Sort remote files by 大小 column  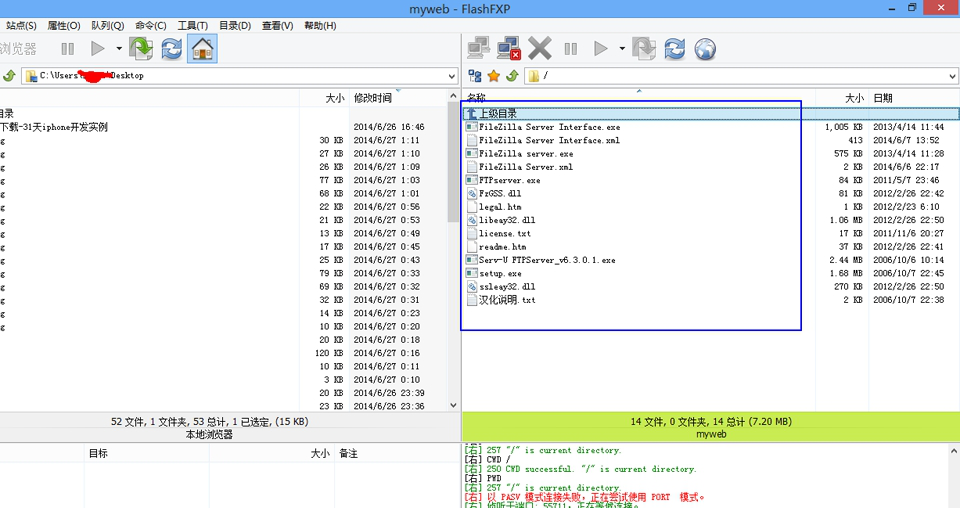tap(842, 98)
